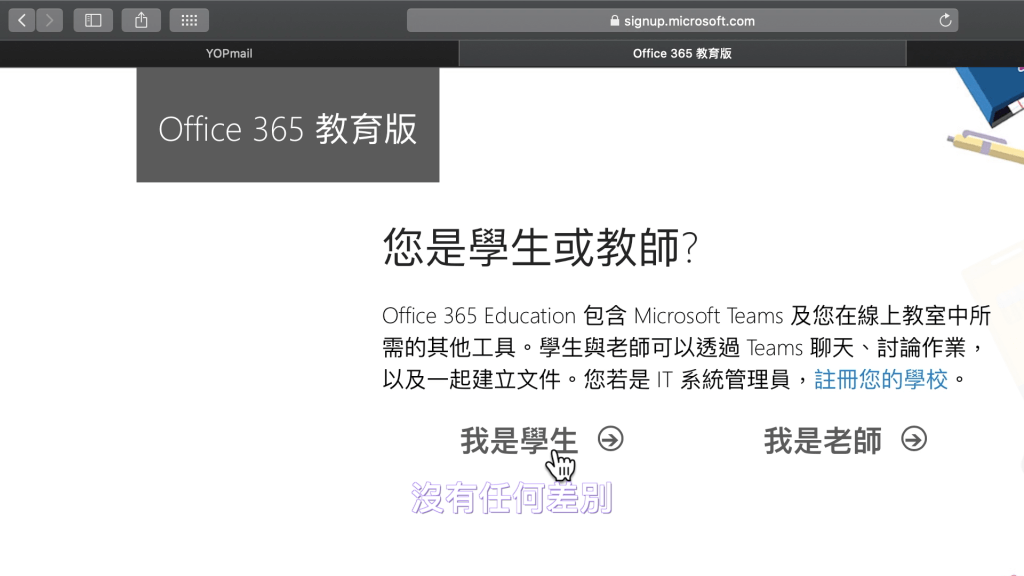
Task: Click Safari's forward navigation arrow
Action: pos(50,20)
